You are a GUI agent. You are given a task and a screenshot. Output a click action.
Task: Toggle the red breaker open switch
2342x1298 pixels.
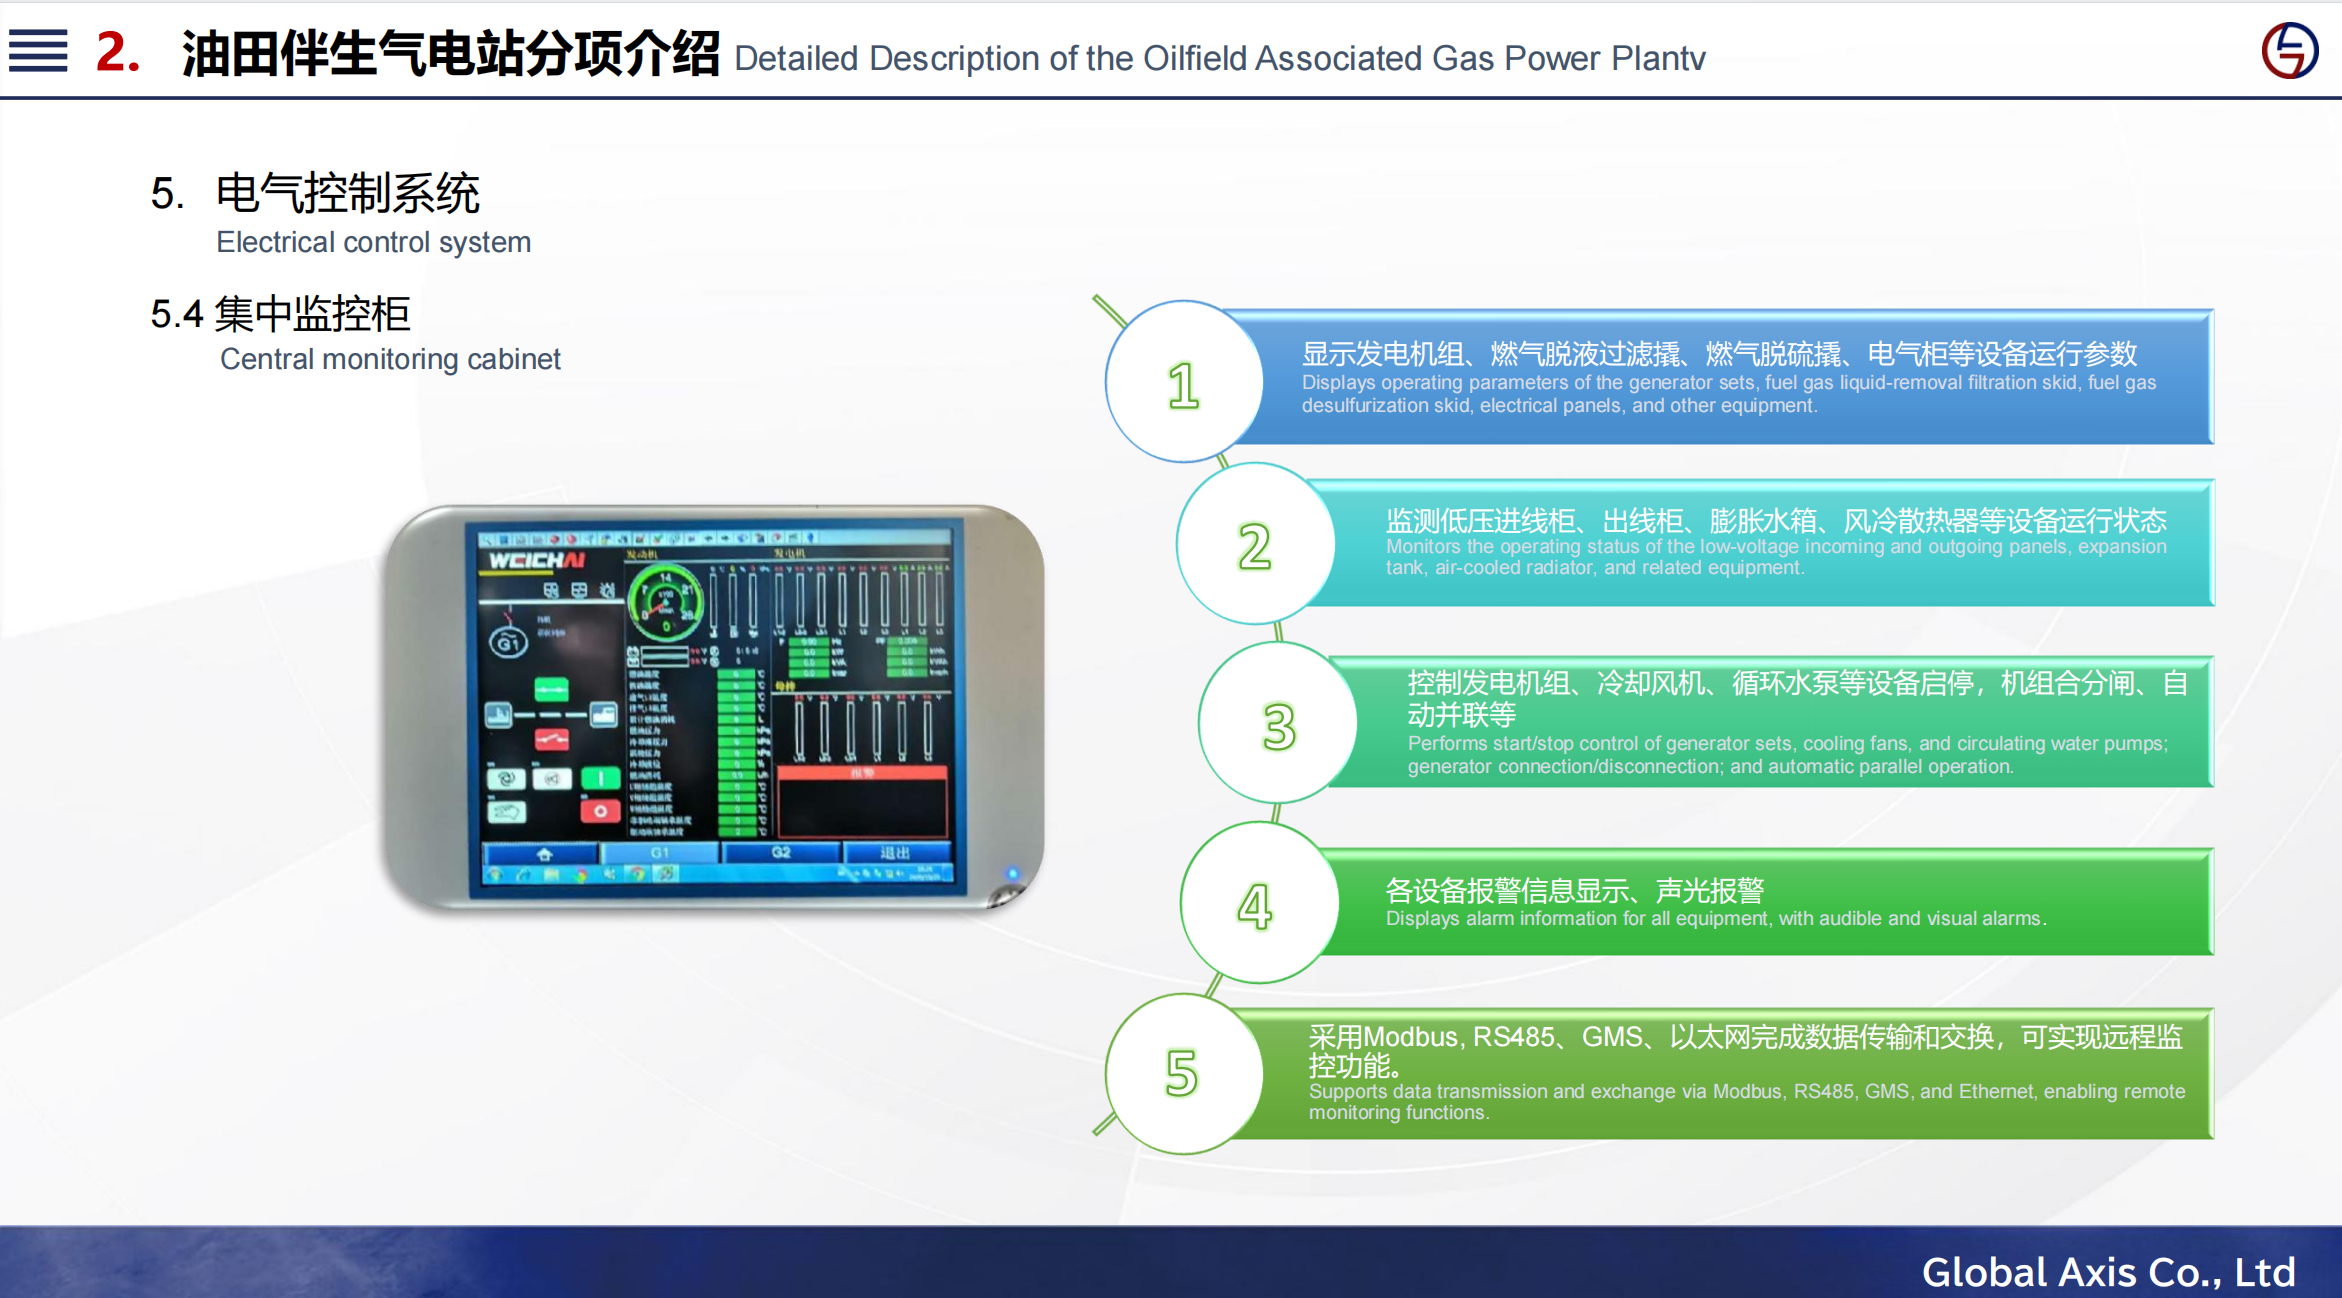[551, 739]
